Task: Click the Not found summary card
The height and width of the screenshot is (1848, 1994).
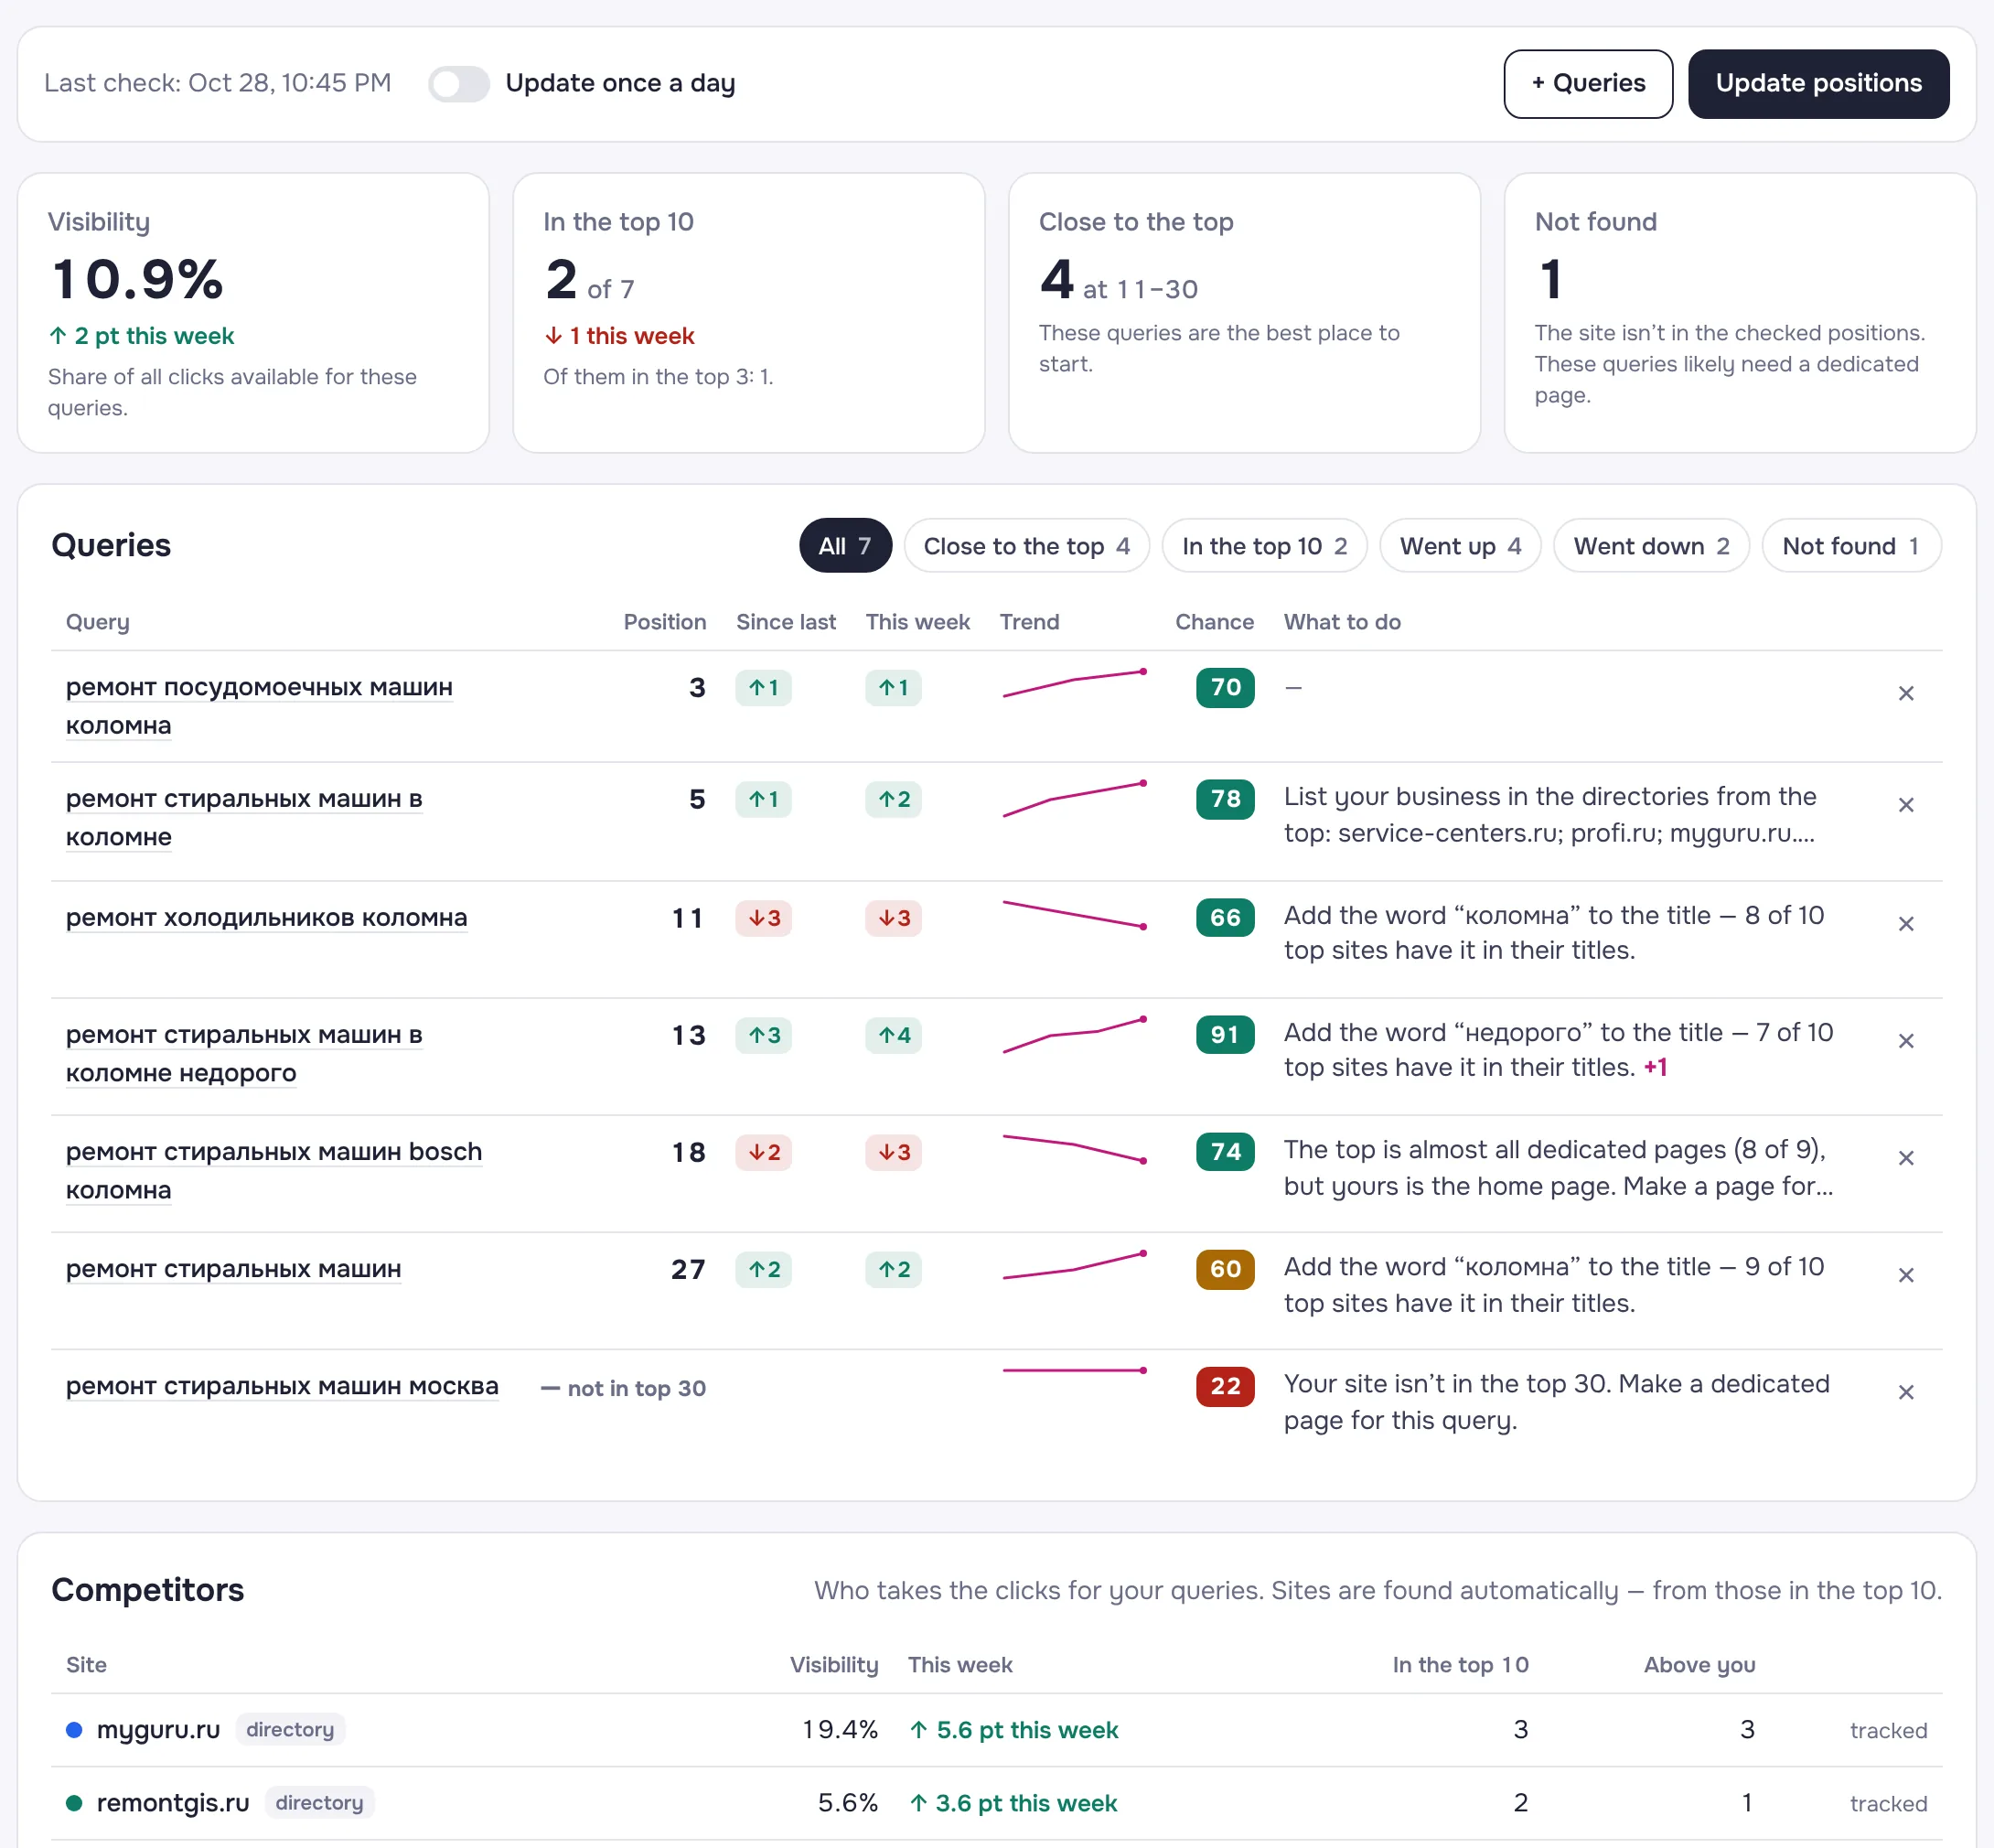Action: point(1740,313)
